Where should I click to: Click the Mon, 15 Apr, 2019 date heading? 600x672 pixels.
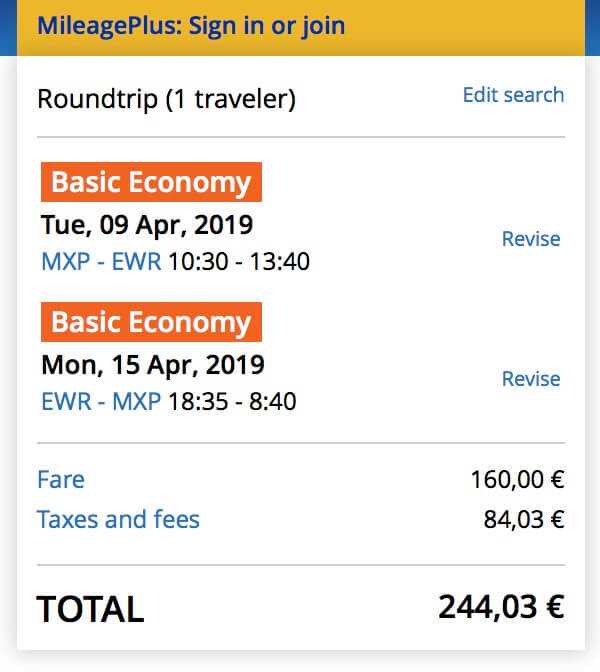(x=153, y=366)
